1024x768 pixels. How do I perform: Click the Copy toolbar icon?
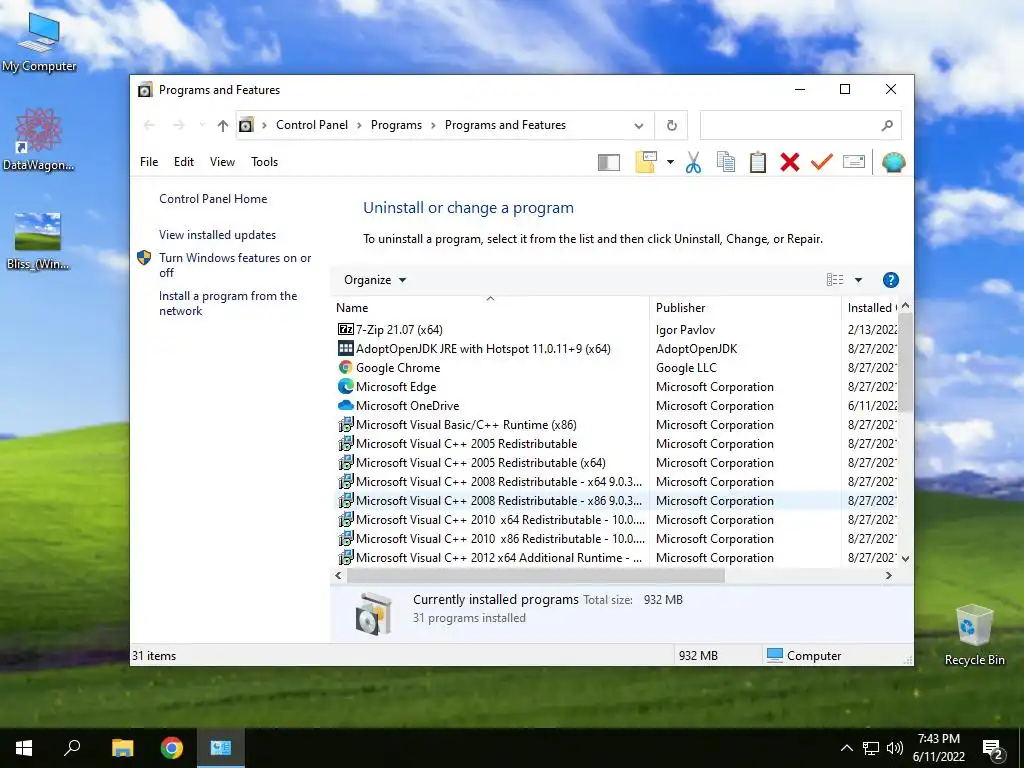pos(726,162)
